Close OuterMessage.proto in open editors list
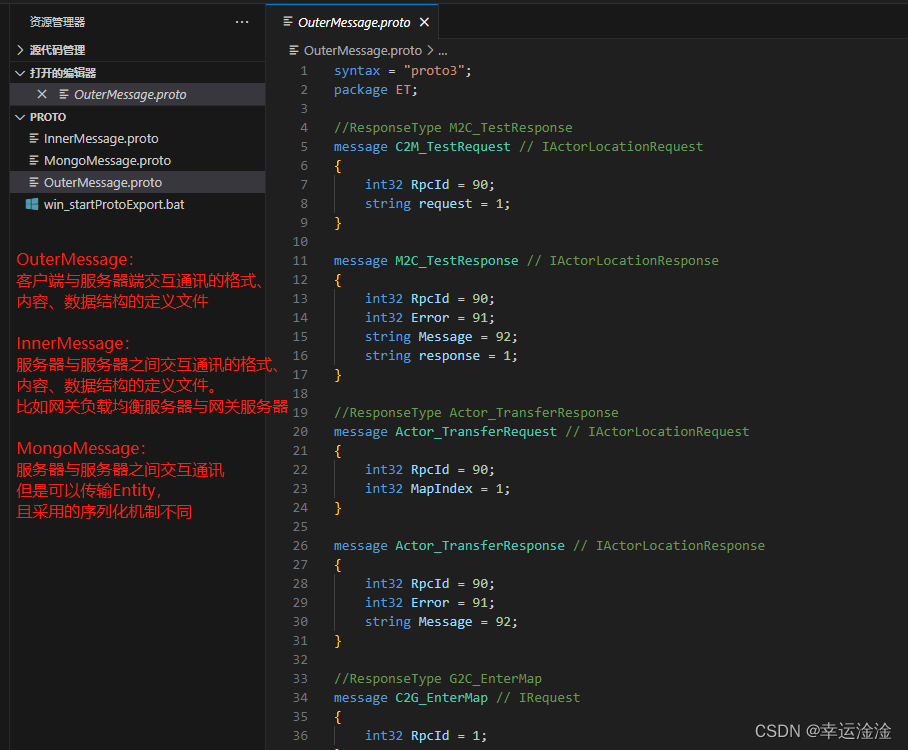The width and height of the screenshot is (908, 750). [42, 94]
